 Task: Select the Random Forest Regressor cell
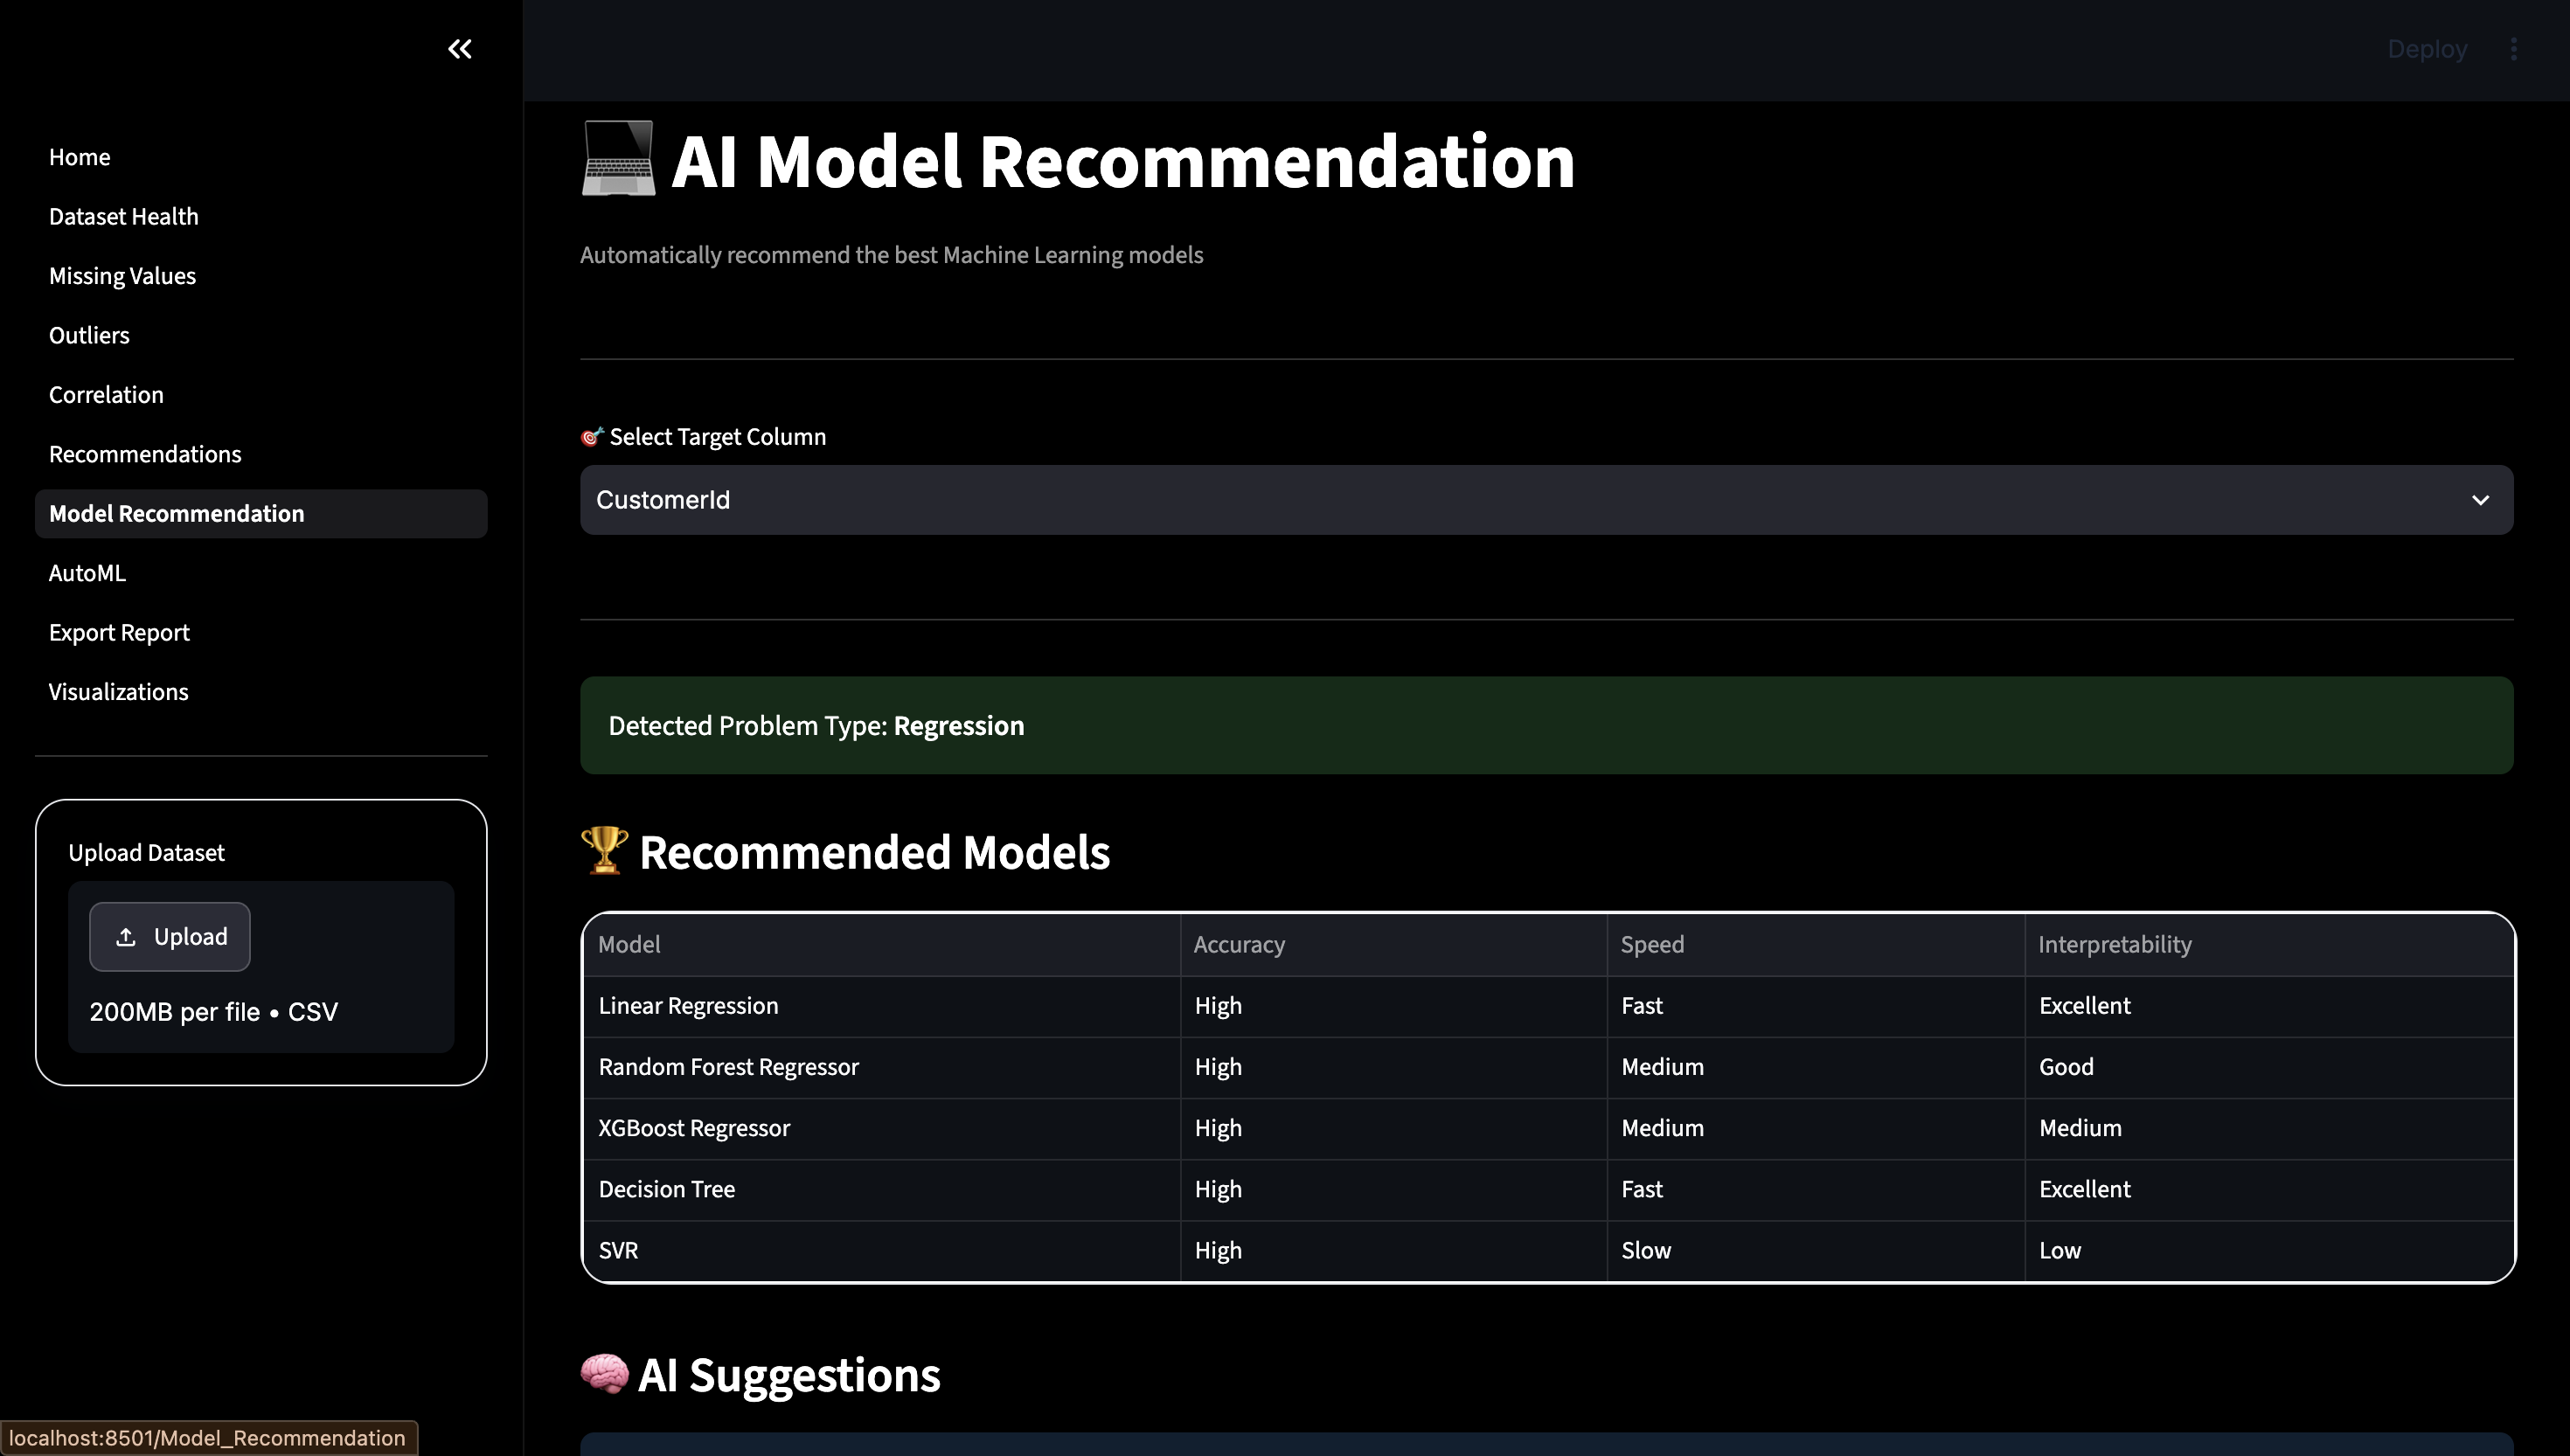click(x=881, y=1067)
